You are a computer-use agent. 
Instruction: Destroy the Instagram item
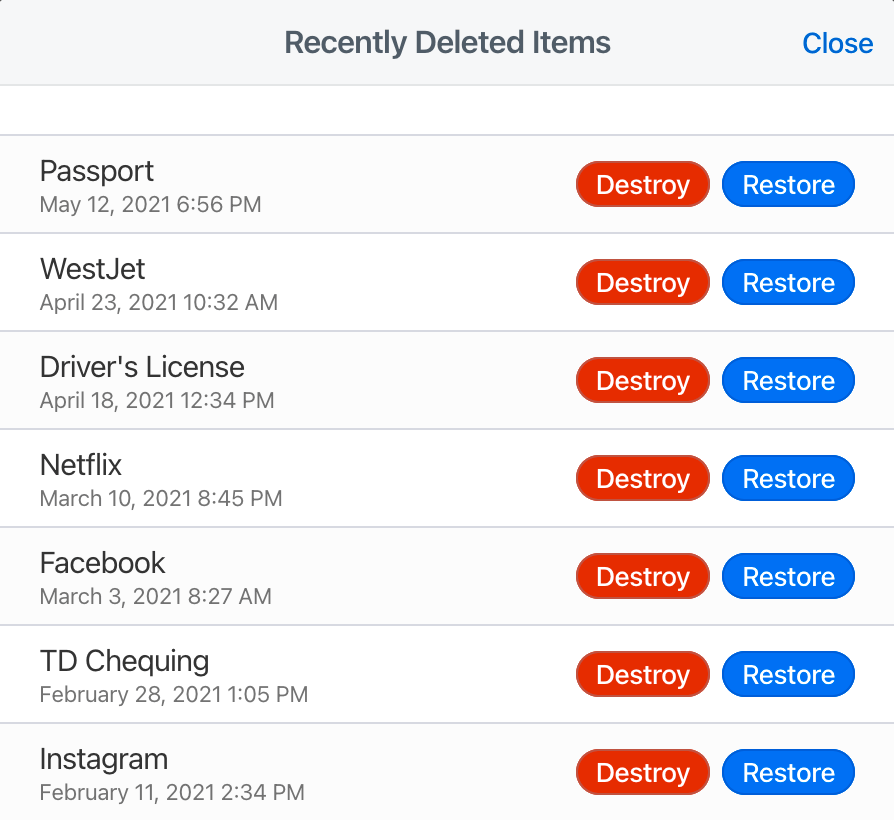click(642, 772)
